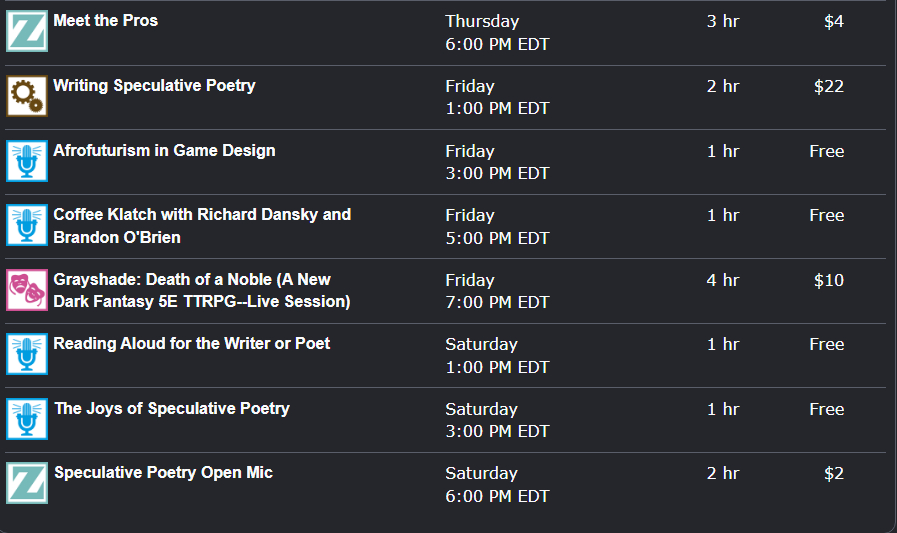Screen dimensions: 897x533
Task: View the Afrofuturism in Game Design event
Action: 164,151
